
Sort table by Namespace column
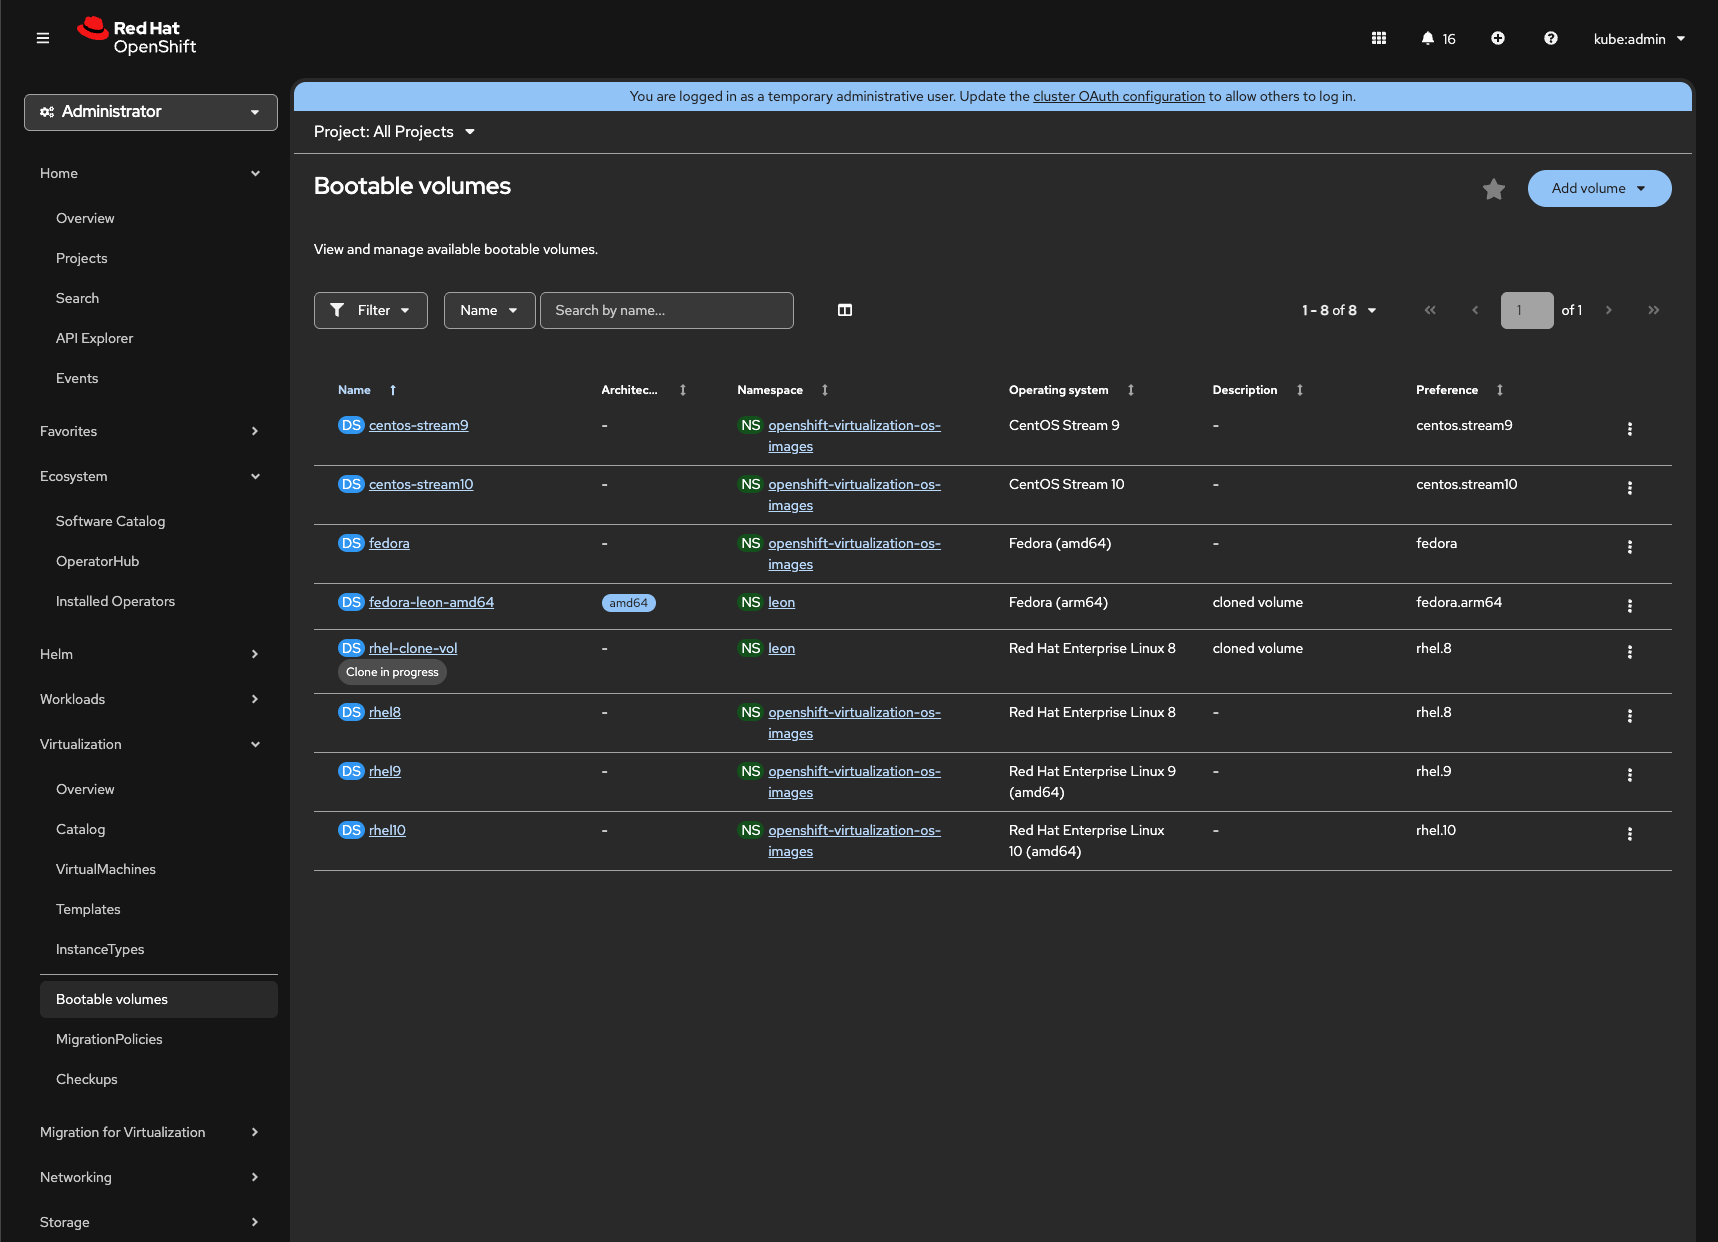pyautogui.click(x=770, y=390)
